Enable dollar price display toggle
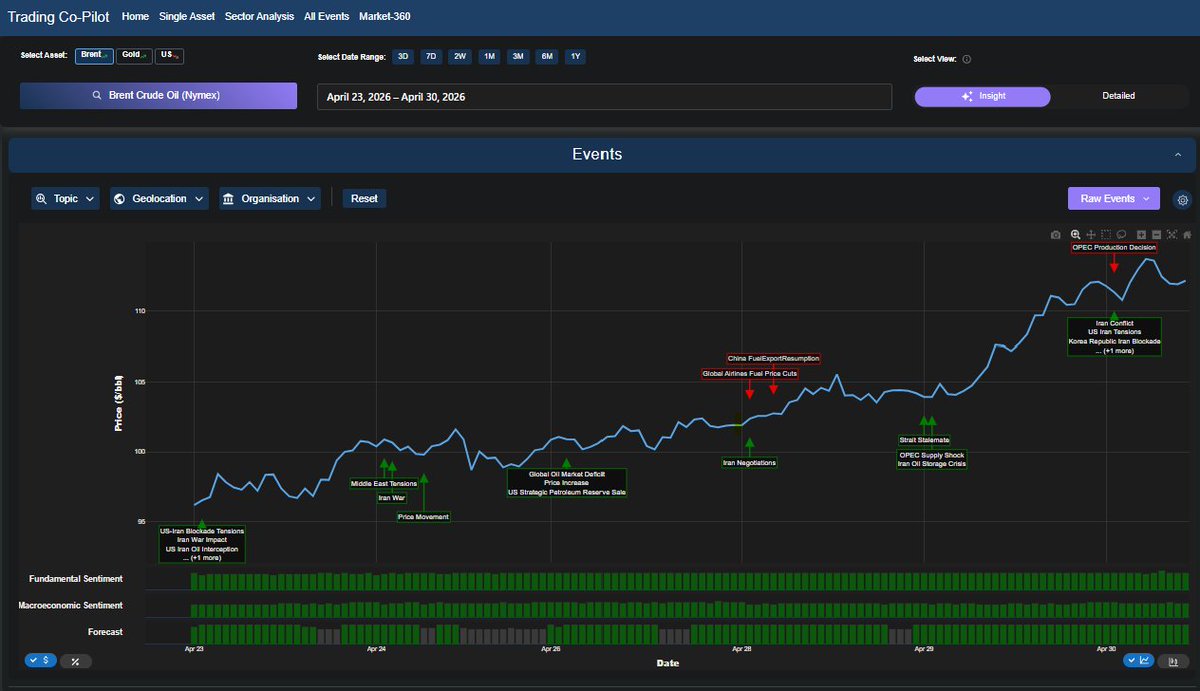 pos(41,660)
